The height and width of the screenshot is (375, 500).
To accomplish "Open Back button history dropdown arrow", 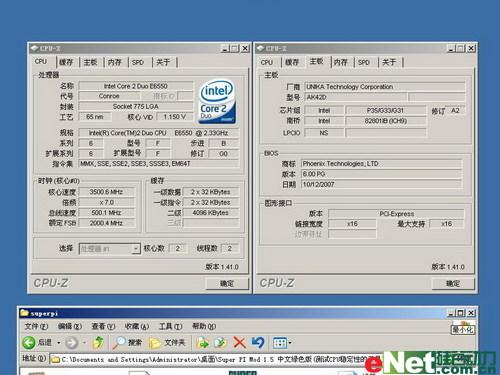I will point(59,343).
